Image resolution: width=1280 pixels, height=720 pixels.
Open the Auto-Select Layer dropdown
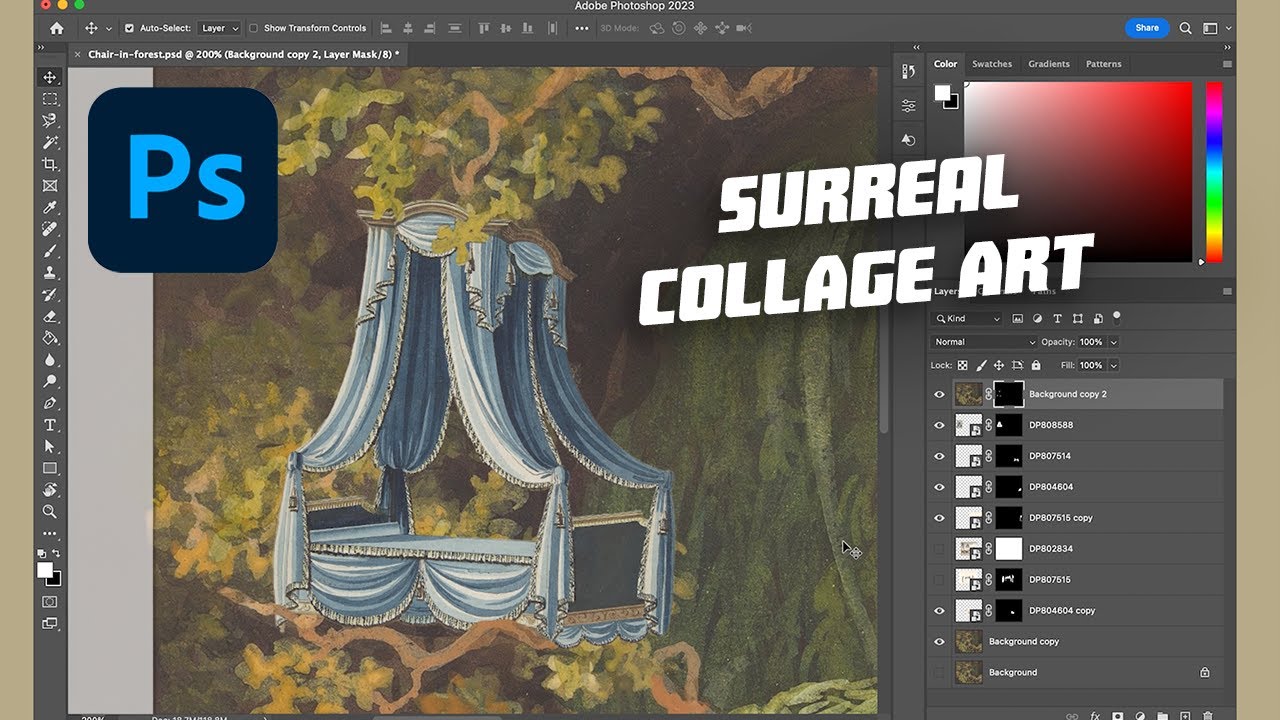(219, 28)
